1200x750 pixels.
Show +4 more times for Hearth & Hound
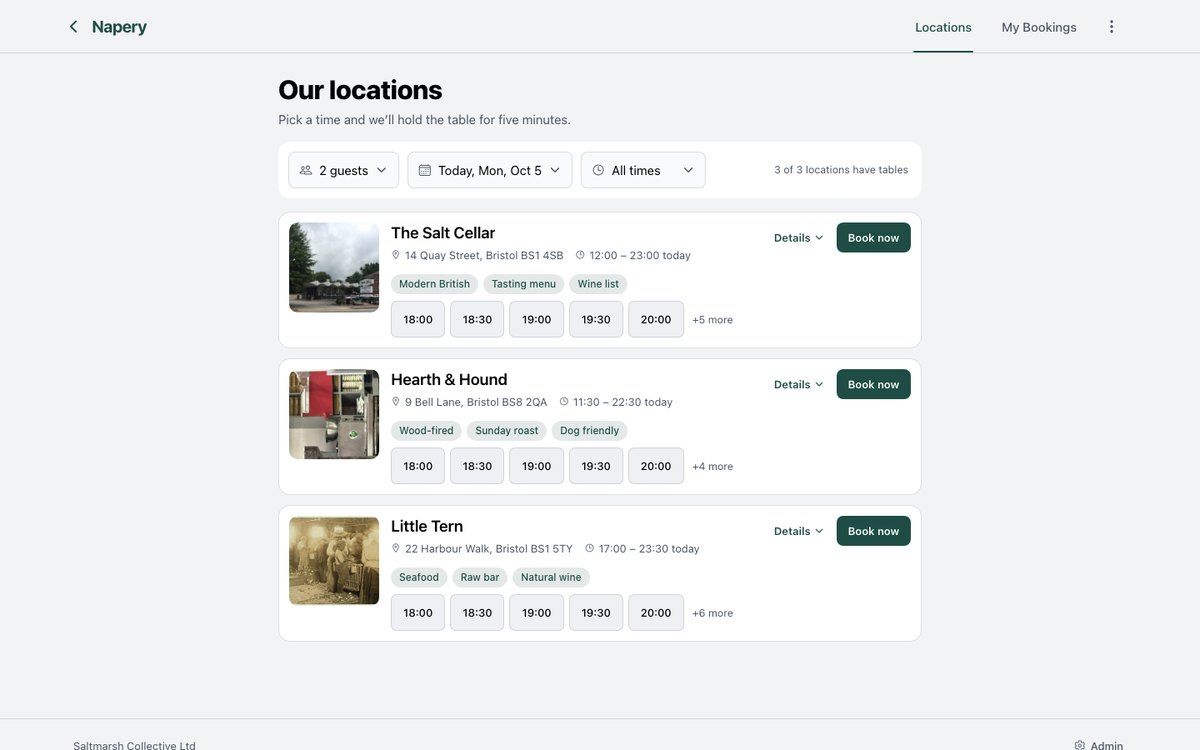point(713,466)
